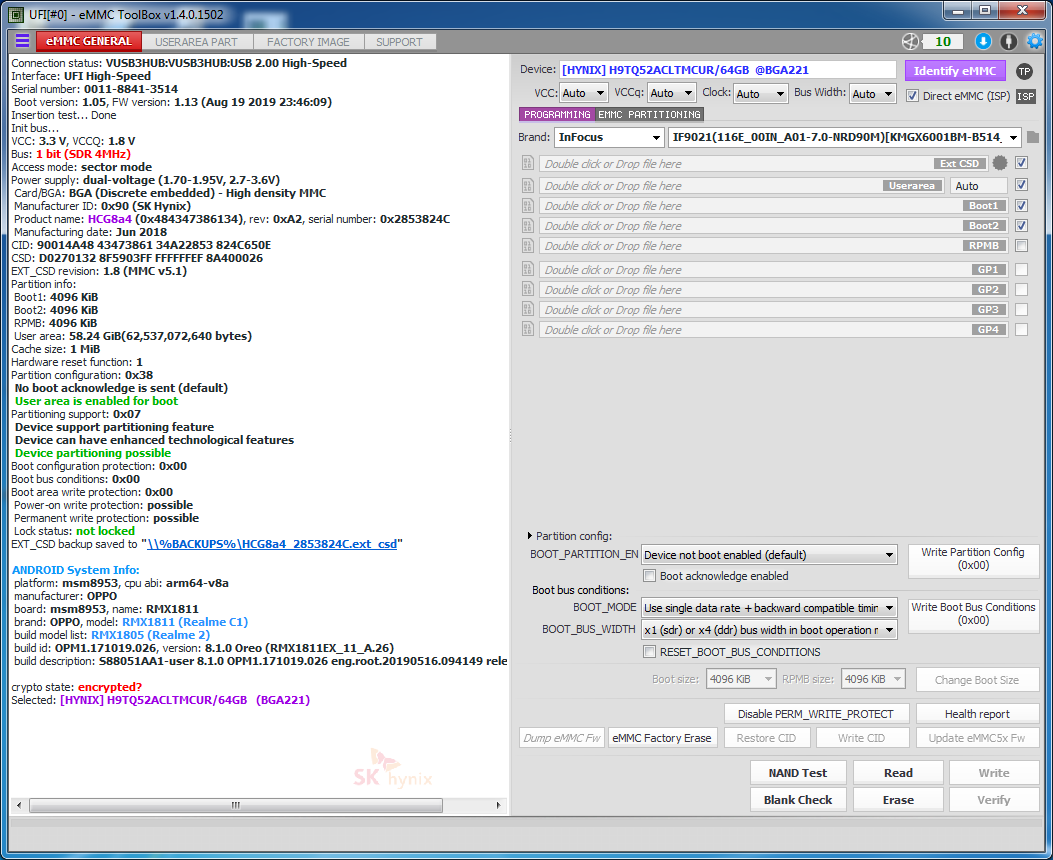Image resolution: width=1053 pixels, height=860 pixels.
Task: Collapse the Partition config section arrow
Action: click(x=530, y=536)
